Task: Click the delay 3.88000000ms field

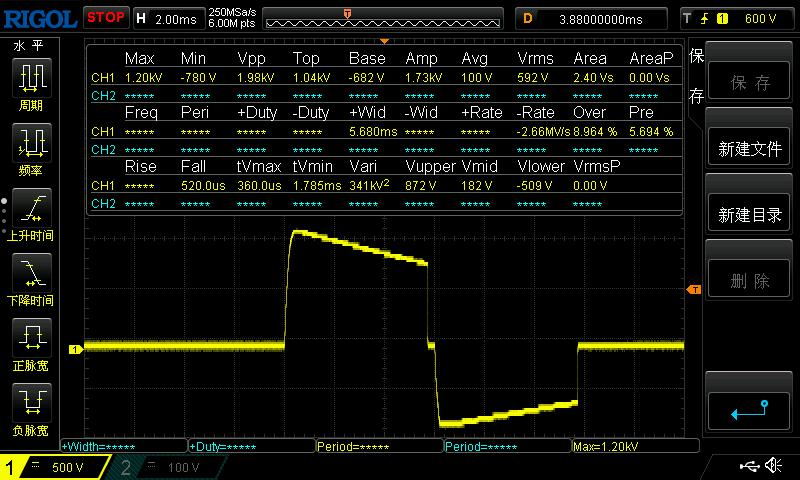Action: pyautogui.click(x=591, y=19)
